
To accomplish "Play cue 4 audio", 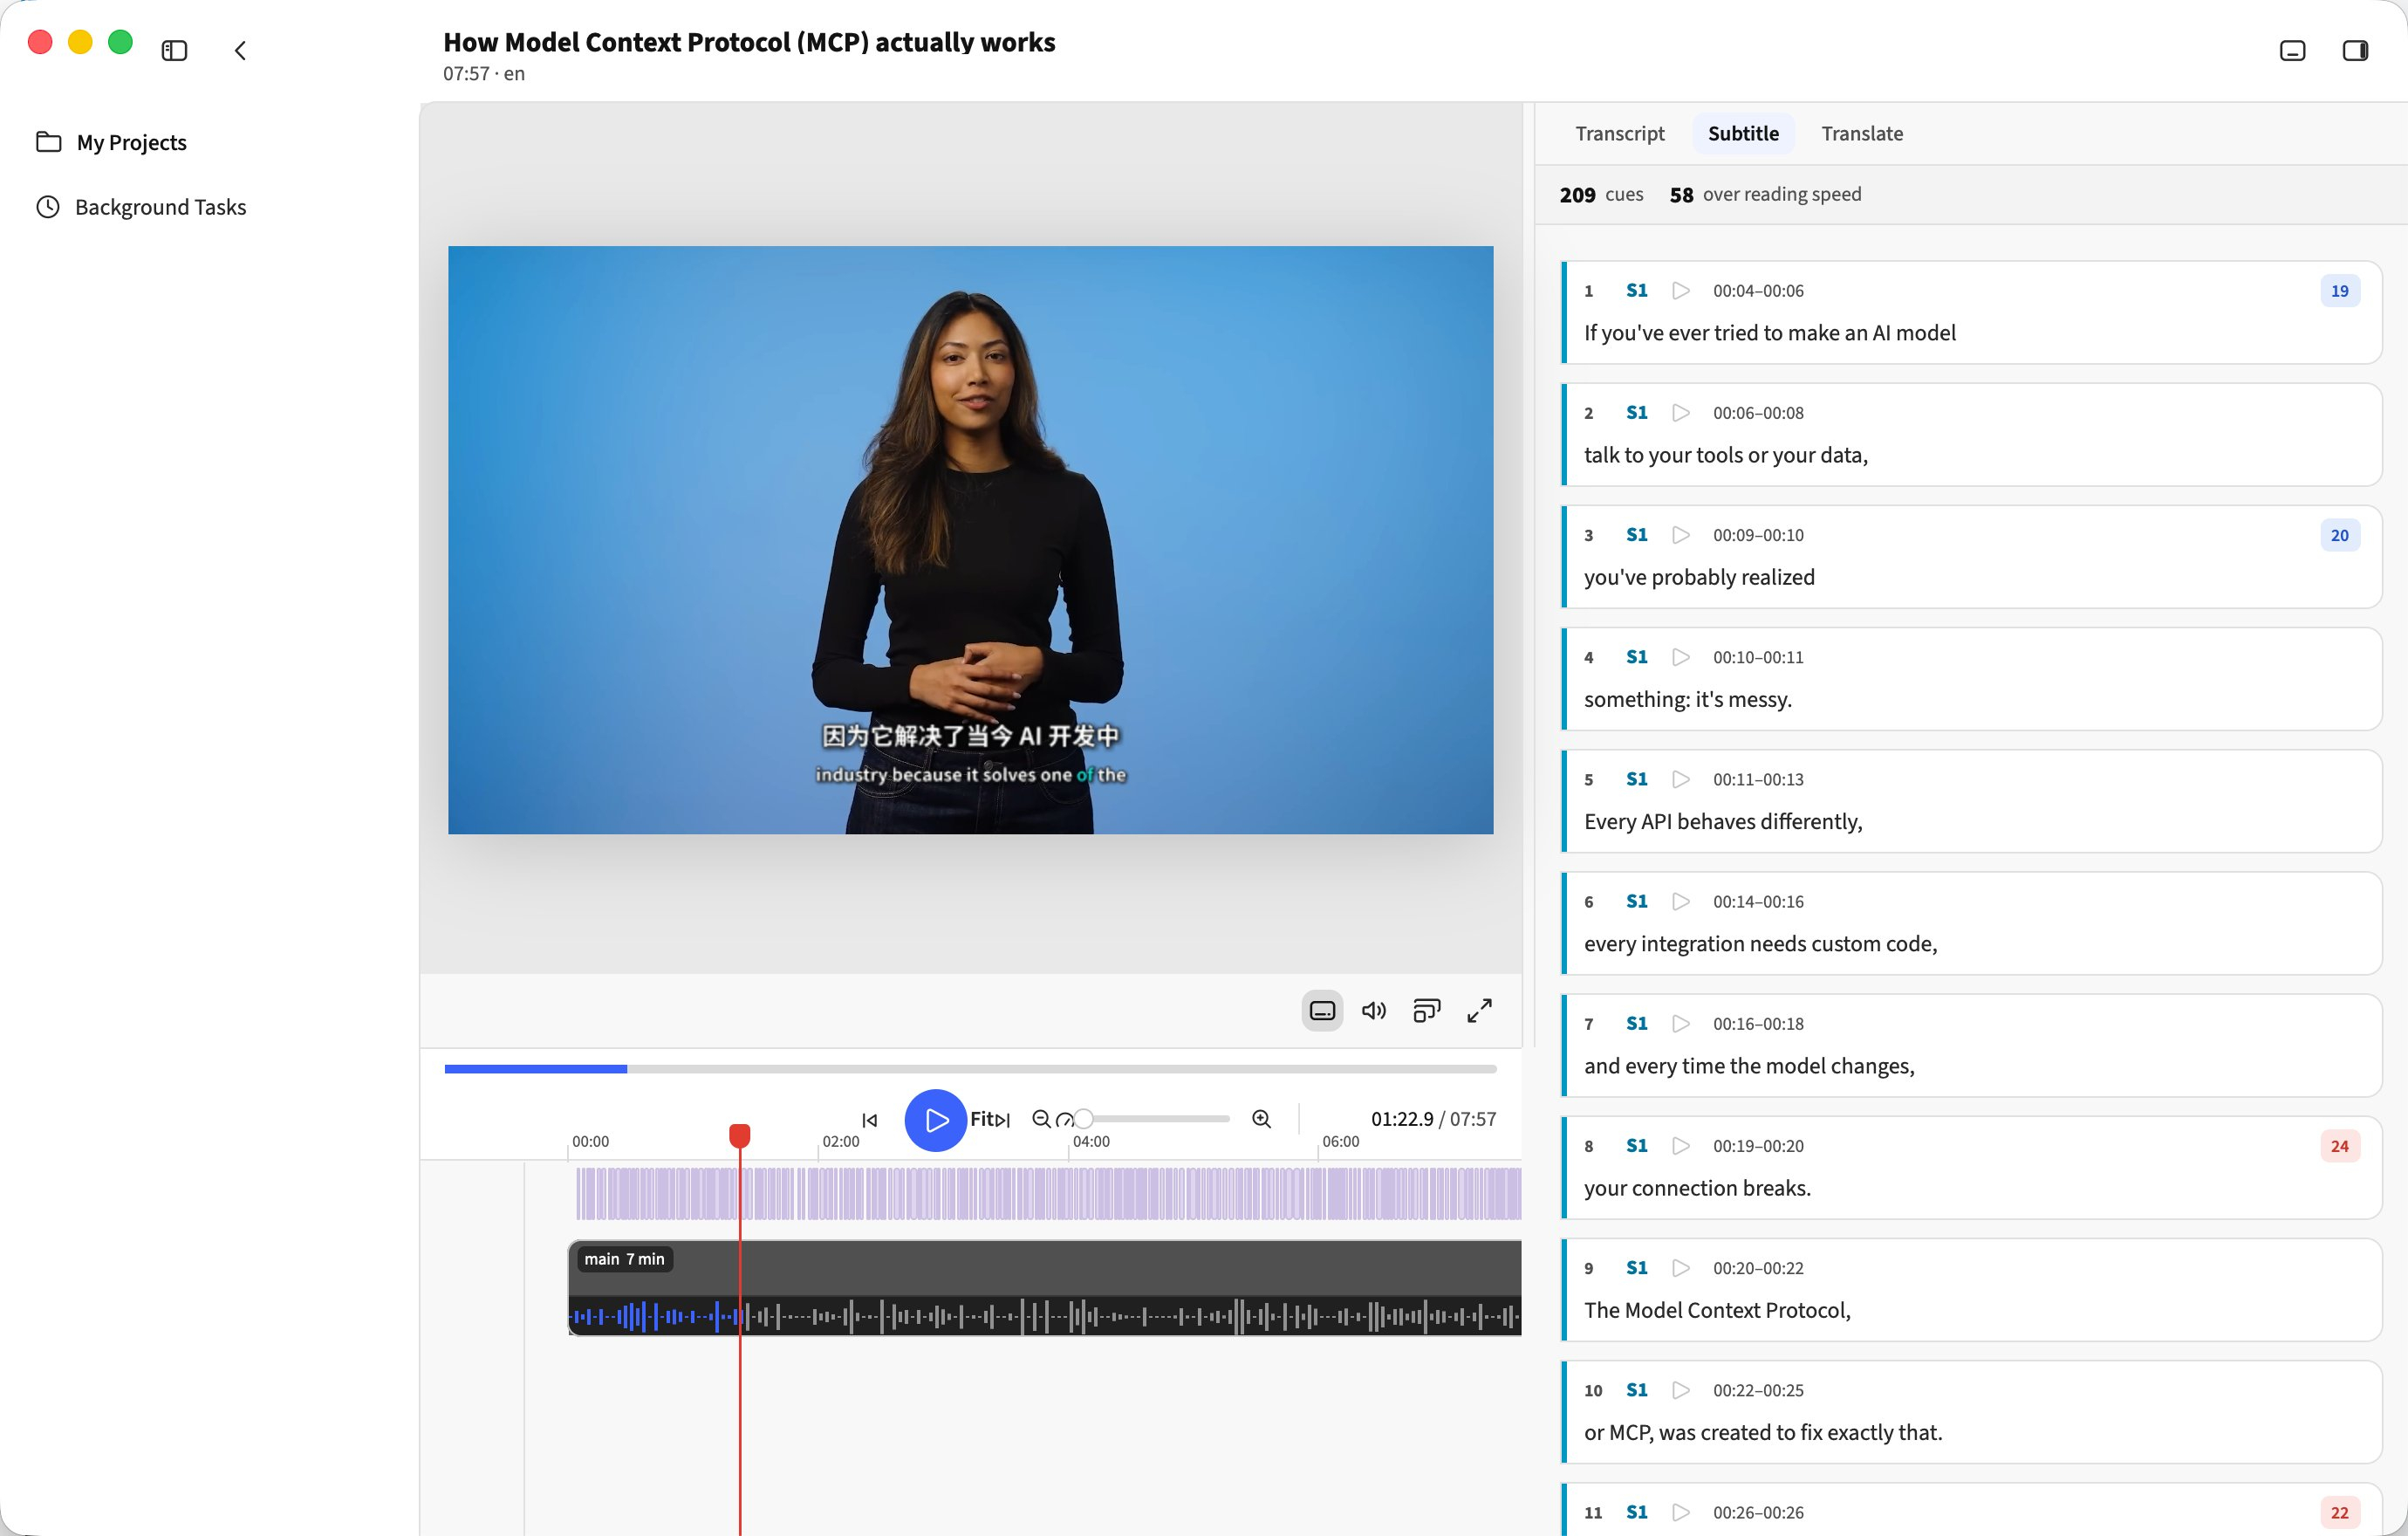I will coord(1681,657).
